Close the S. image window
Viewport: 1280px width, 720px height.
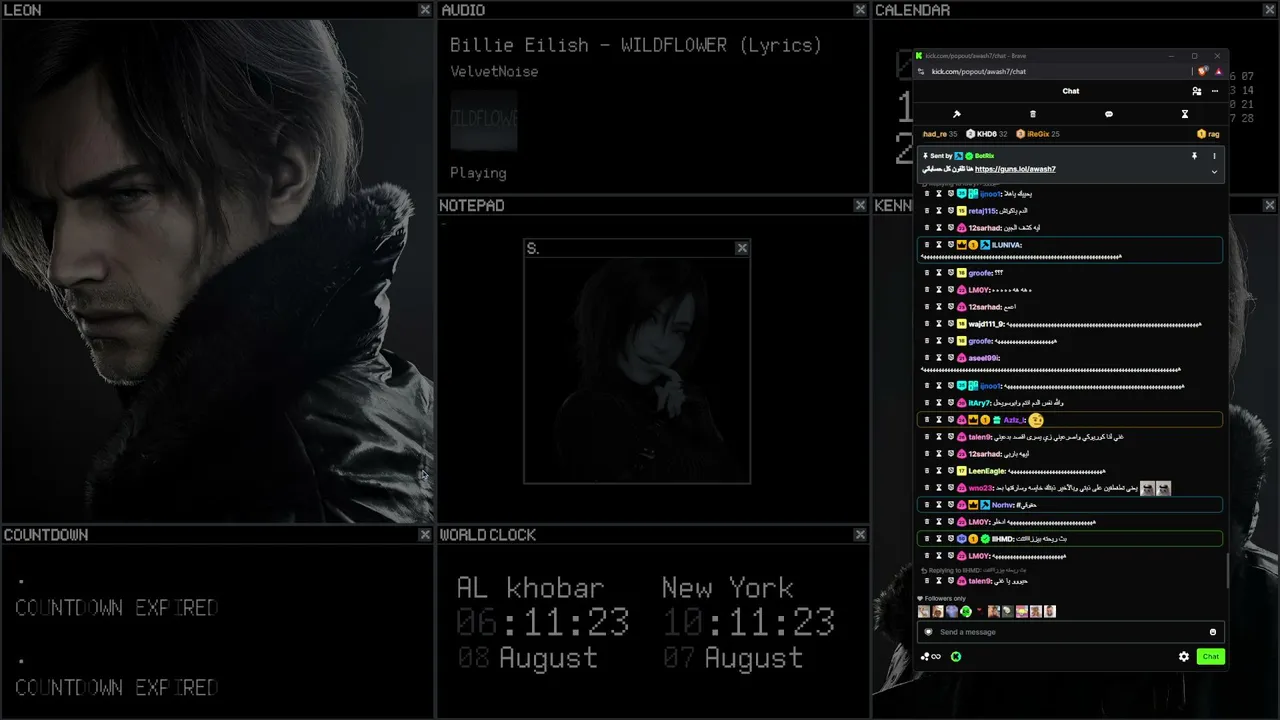(742, 248)
